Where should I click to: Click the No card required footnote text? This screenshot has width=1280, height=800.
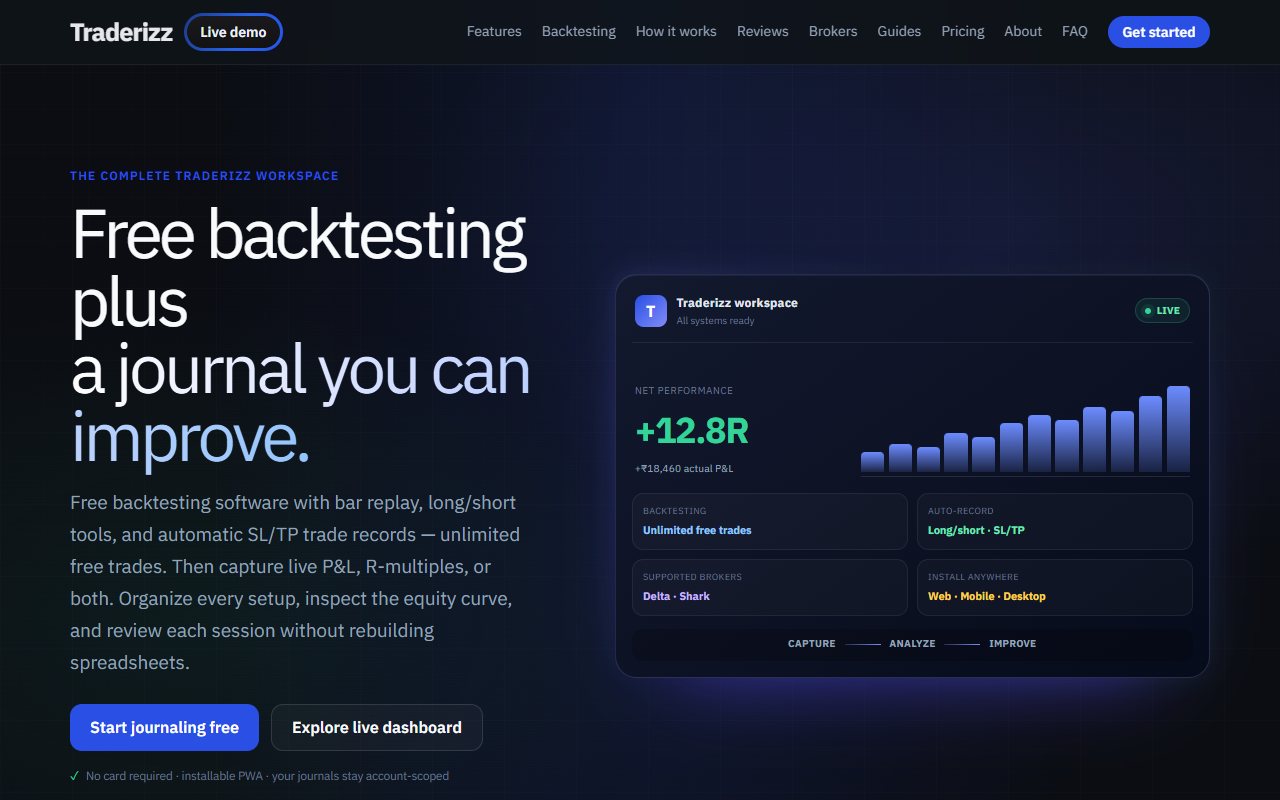267,776
